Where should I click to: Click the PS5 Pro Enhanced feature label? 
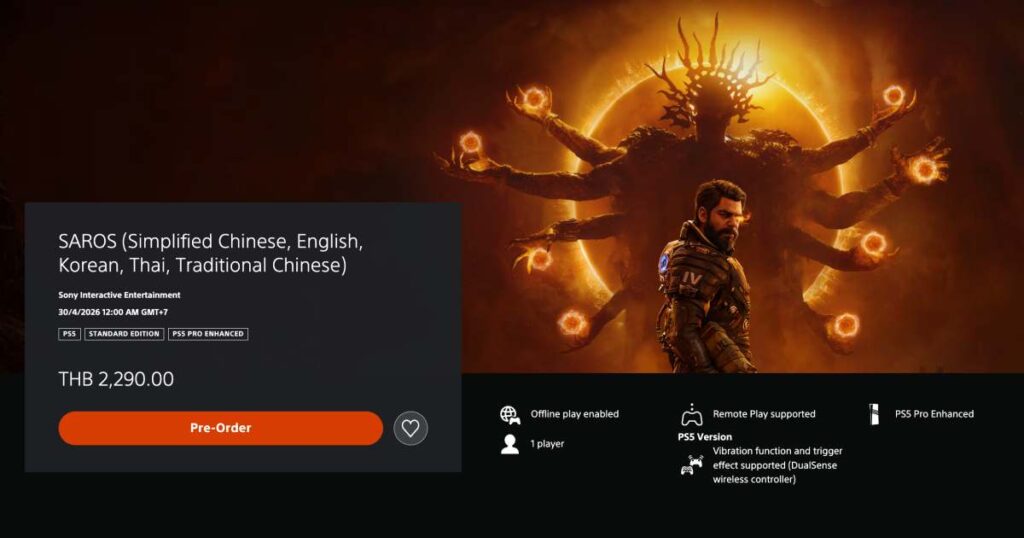pyautogui.click(x=935, y=414)
